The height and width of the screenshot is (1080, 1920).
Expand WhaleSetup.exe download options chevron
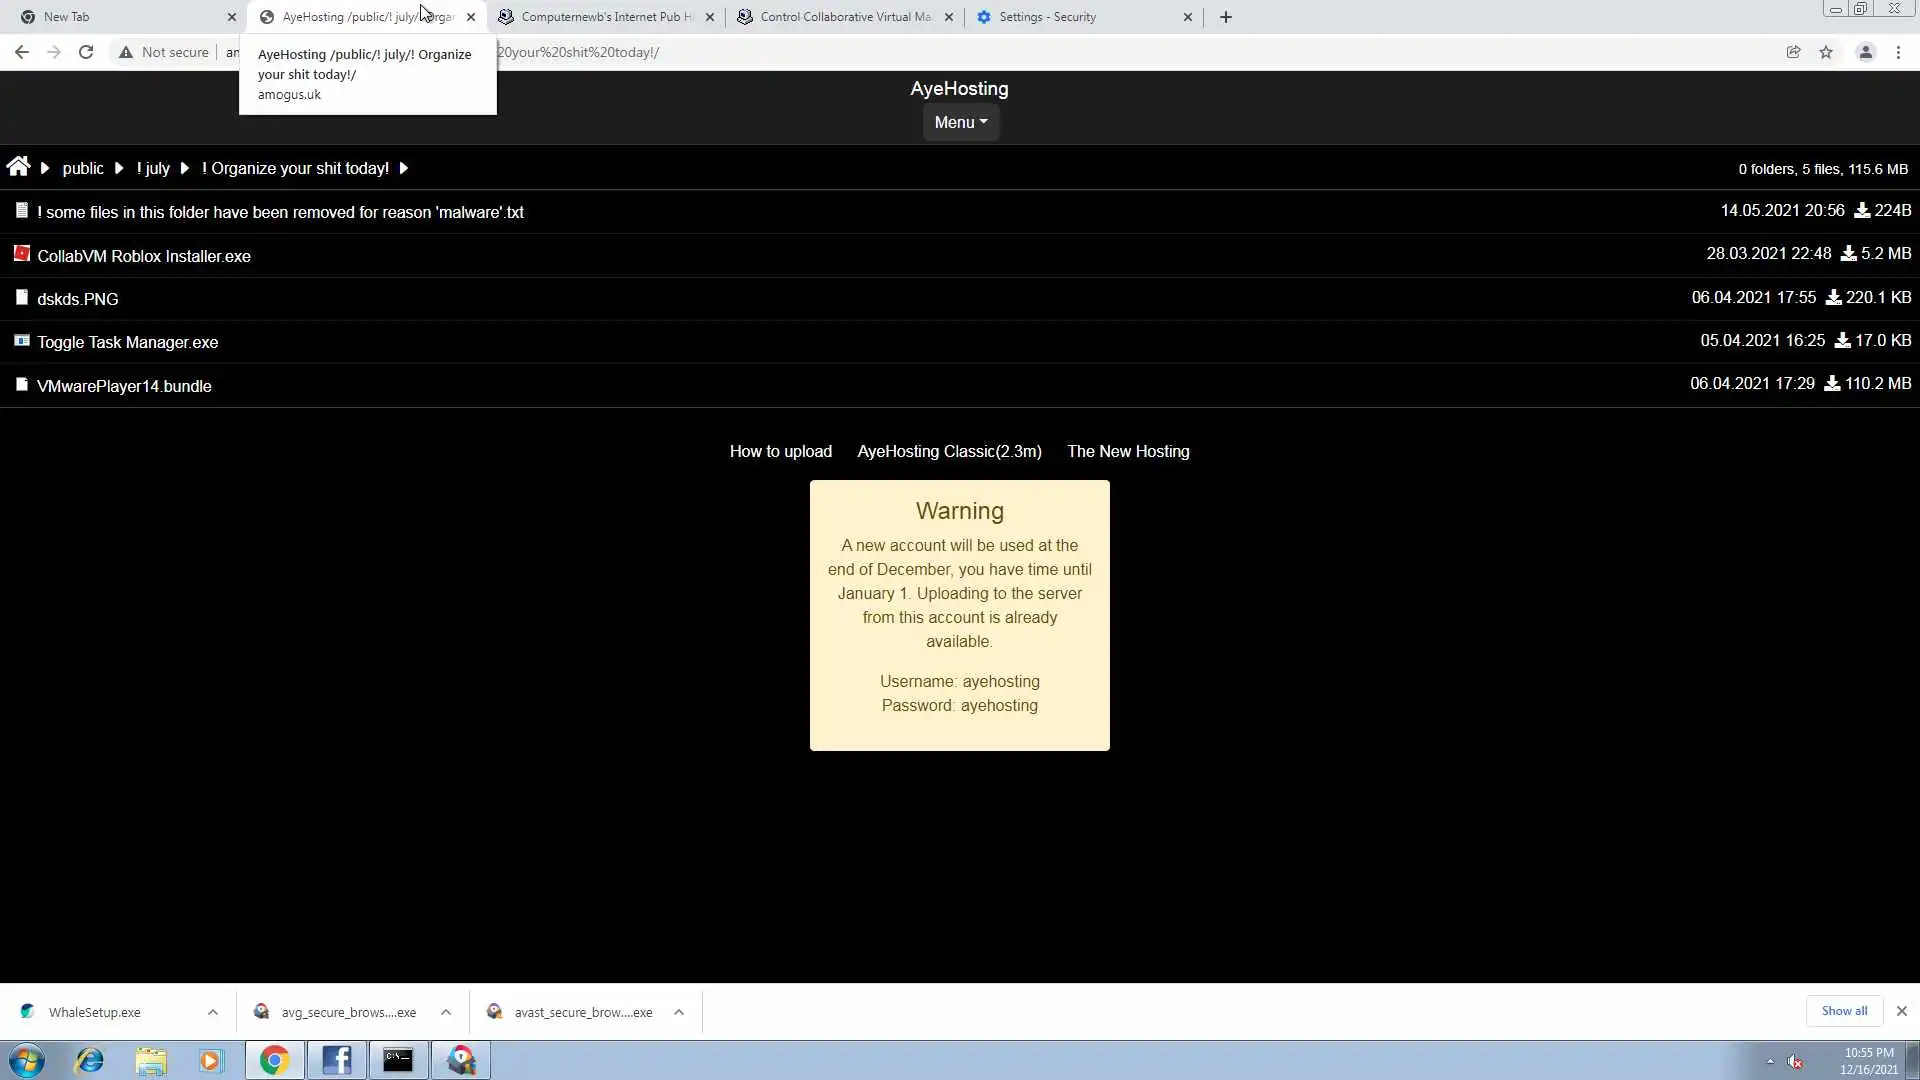pyautogui.click(x=213, y=1012)
